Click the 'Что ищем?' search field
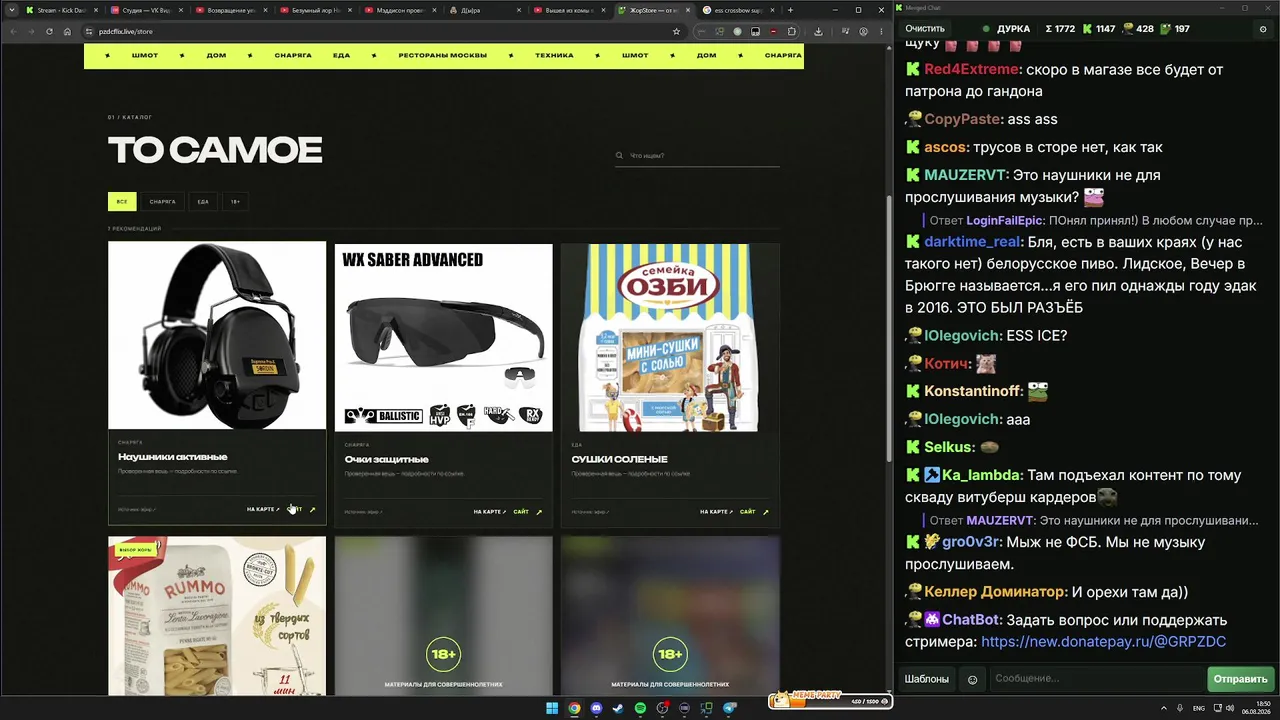Viewport: 1280px width, 720px height. pyautogui.click(x=698, y=156)
